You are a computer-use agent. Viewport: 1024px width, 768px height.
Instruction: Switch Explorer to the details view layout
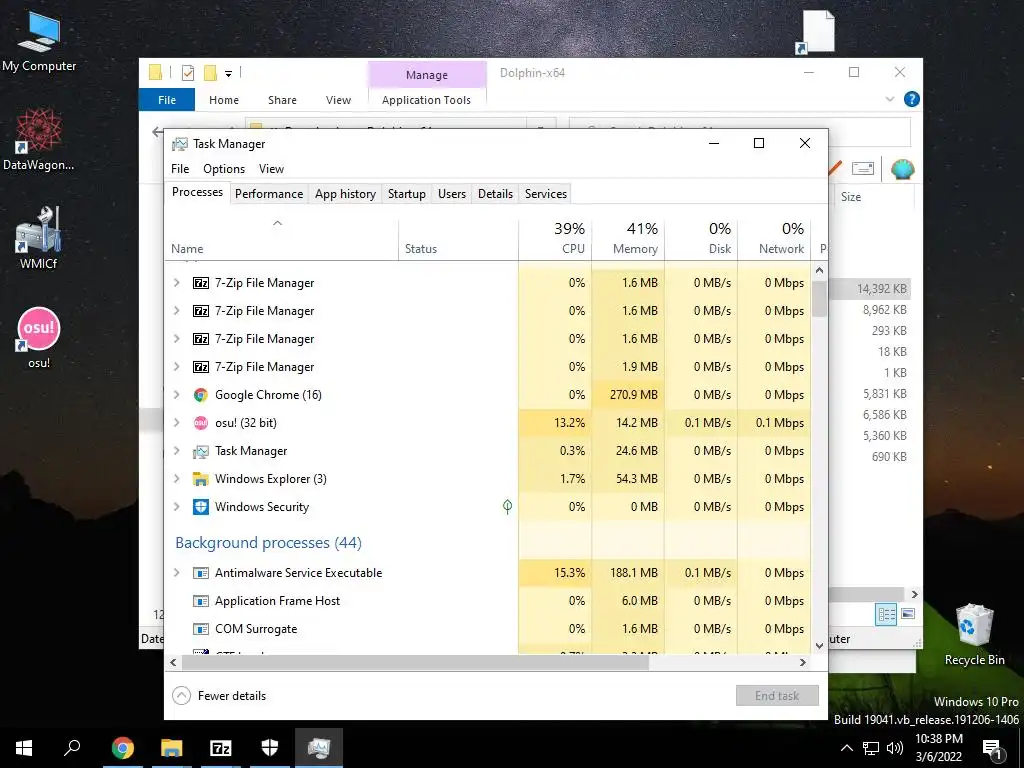tap(886, 615)
